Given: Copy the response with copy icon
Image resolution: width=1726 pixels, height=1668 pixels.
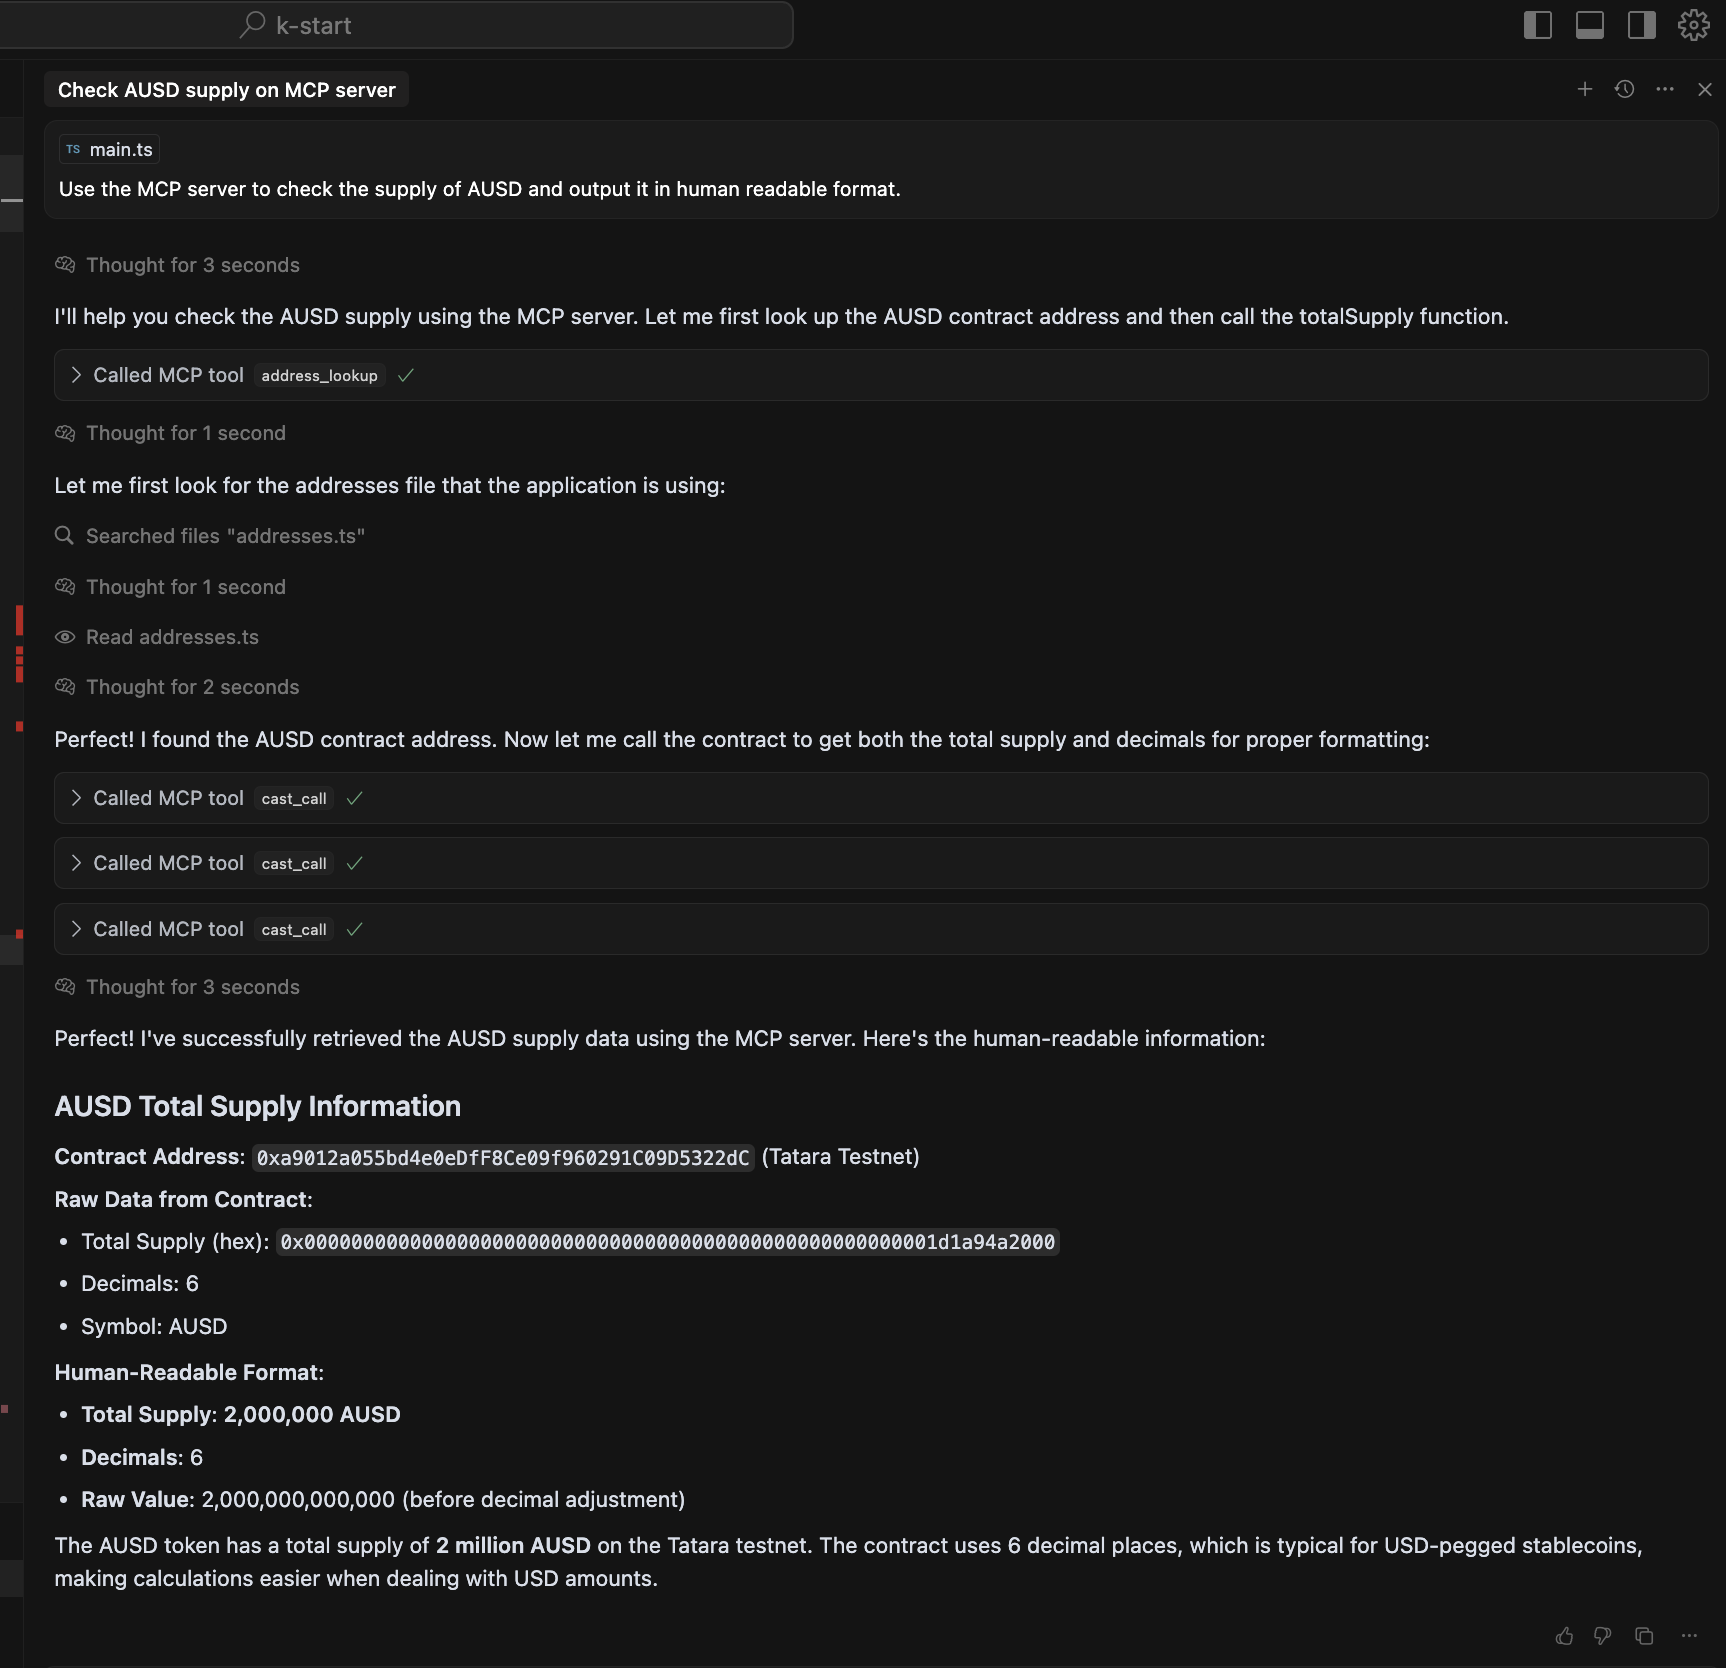Looking at the screenshot, I should coord(1644,1636).
